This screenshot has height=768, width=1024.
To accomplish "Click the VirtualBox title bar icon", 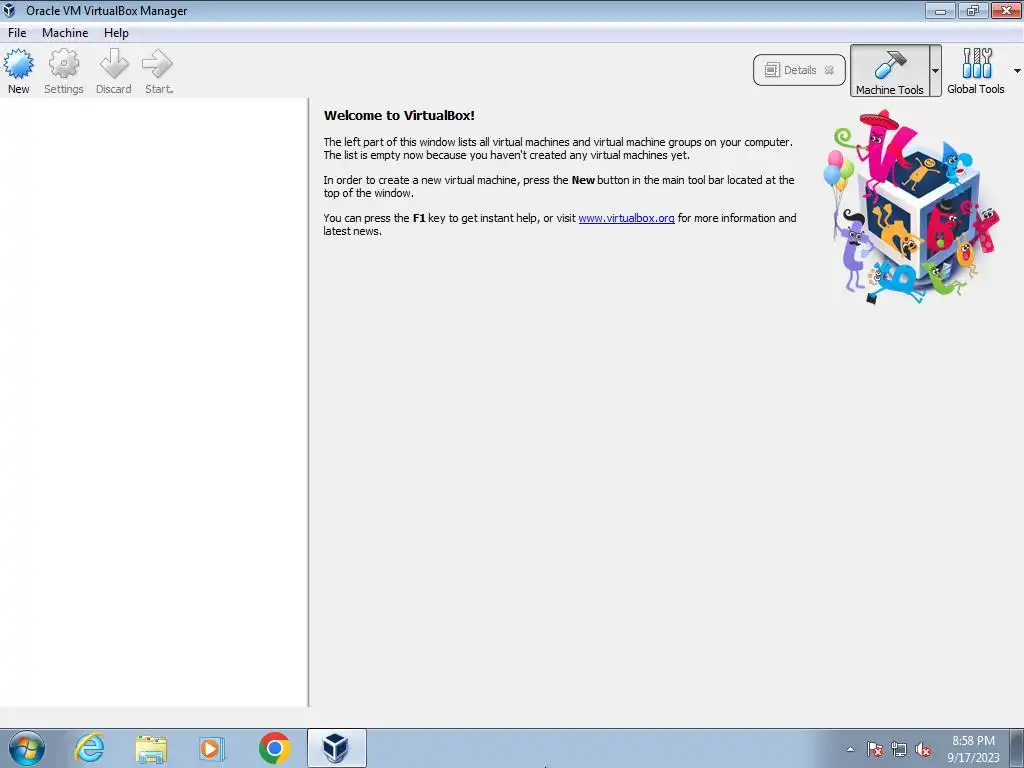I will pyautogui.click(x=10, y=10).
